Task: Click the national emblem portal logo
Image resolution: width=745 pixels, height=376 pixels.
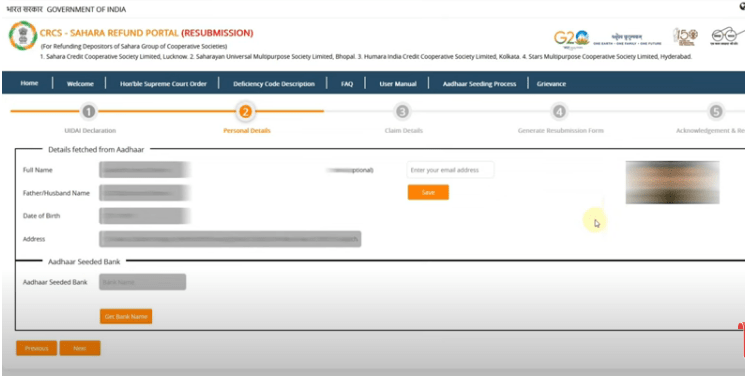Action: (23, 36)
